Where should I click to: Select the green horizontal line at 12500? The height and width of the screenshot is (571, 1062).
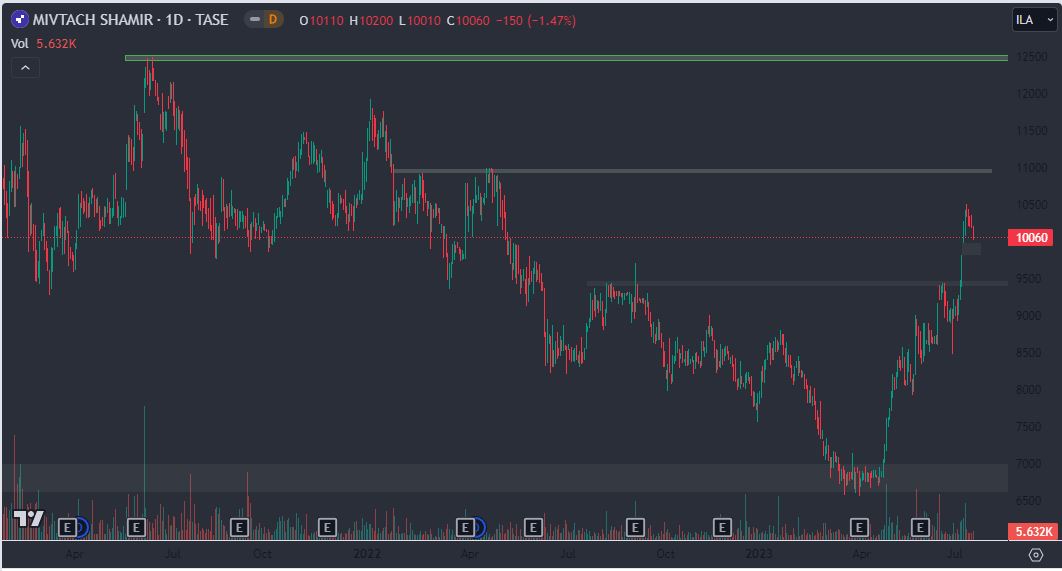(x=566, y=58)
